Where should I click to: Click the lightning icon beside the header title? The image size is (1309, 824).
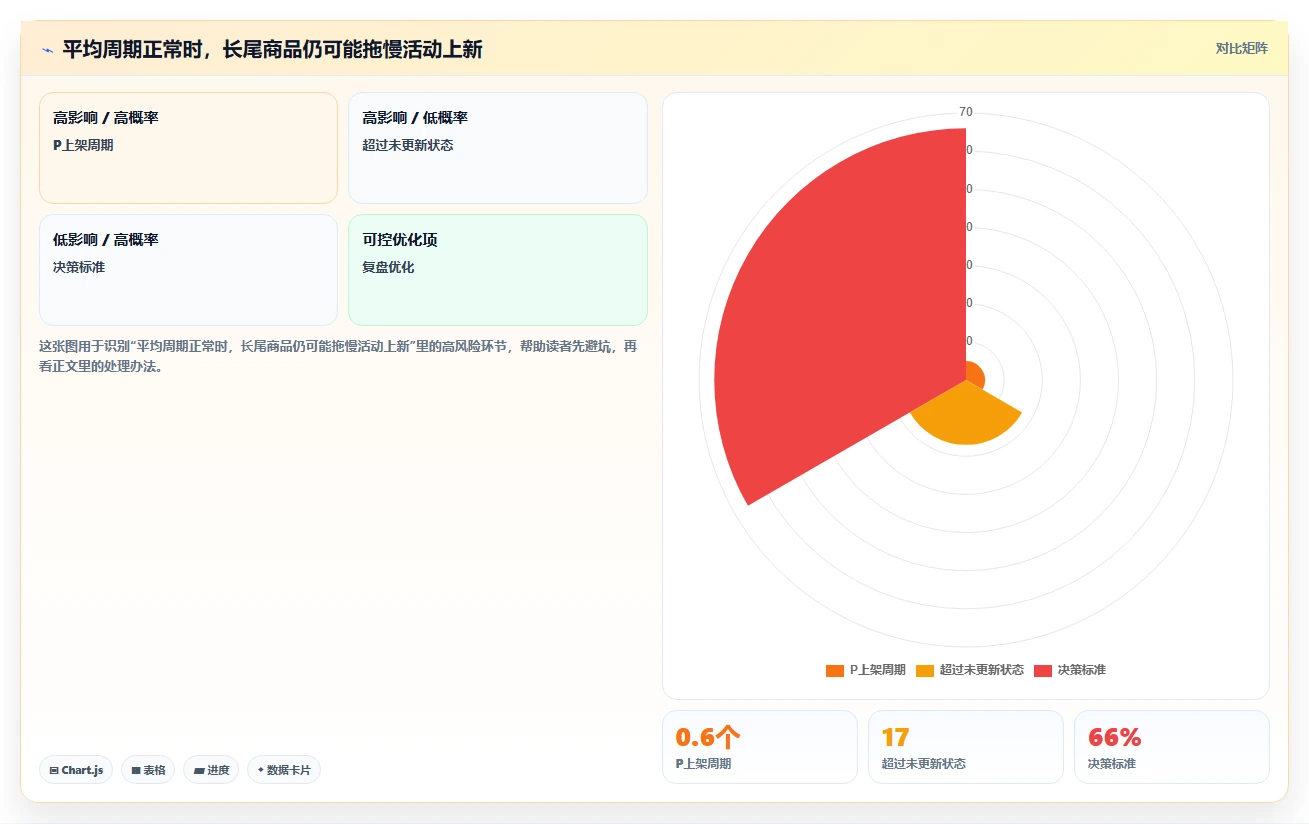pos(48,50)
